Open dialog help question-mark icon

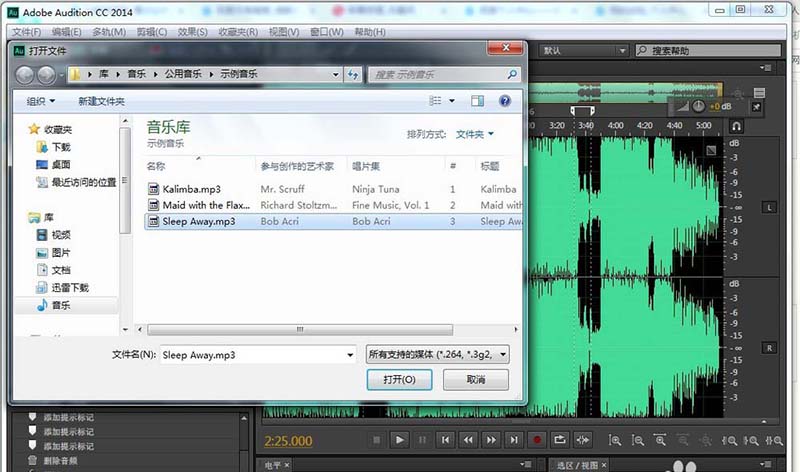[505, 101]
